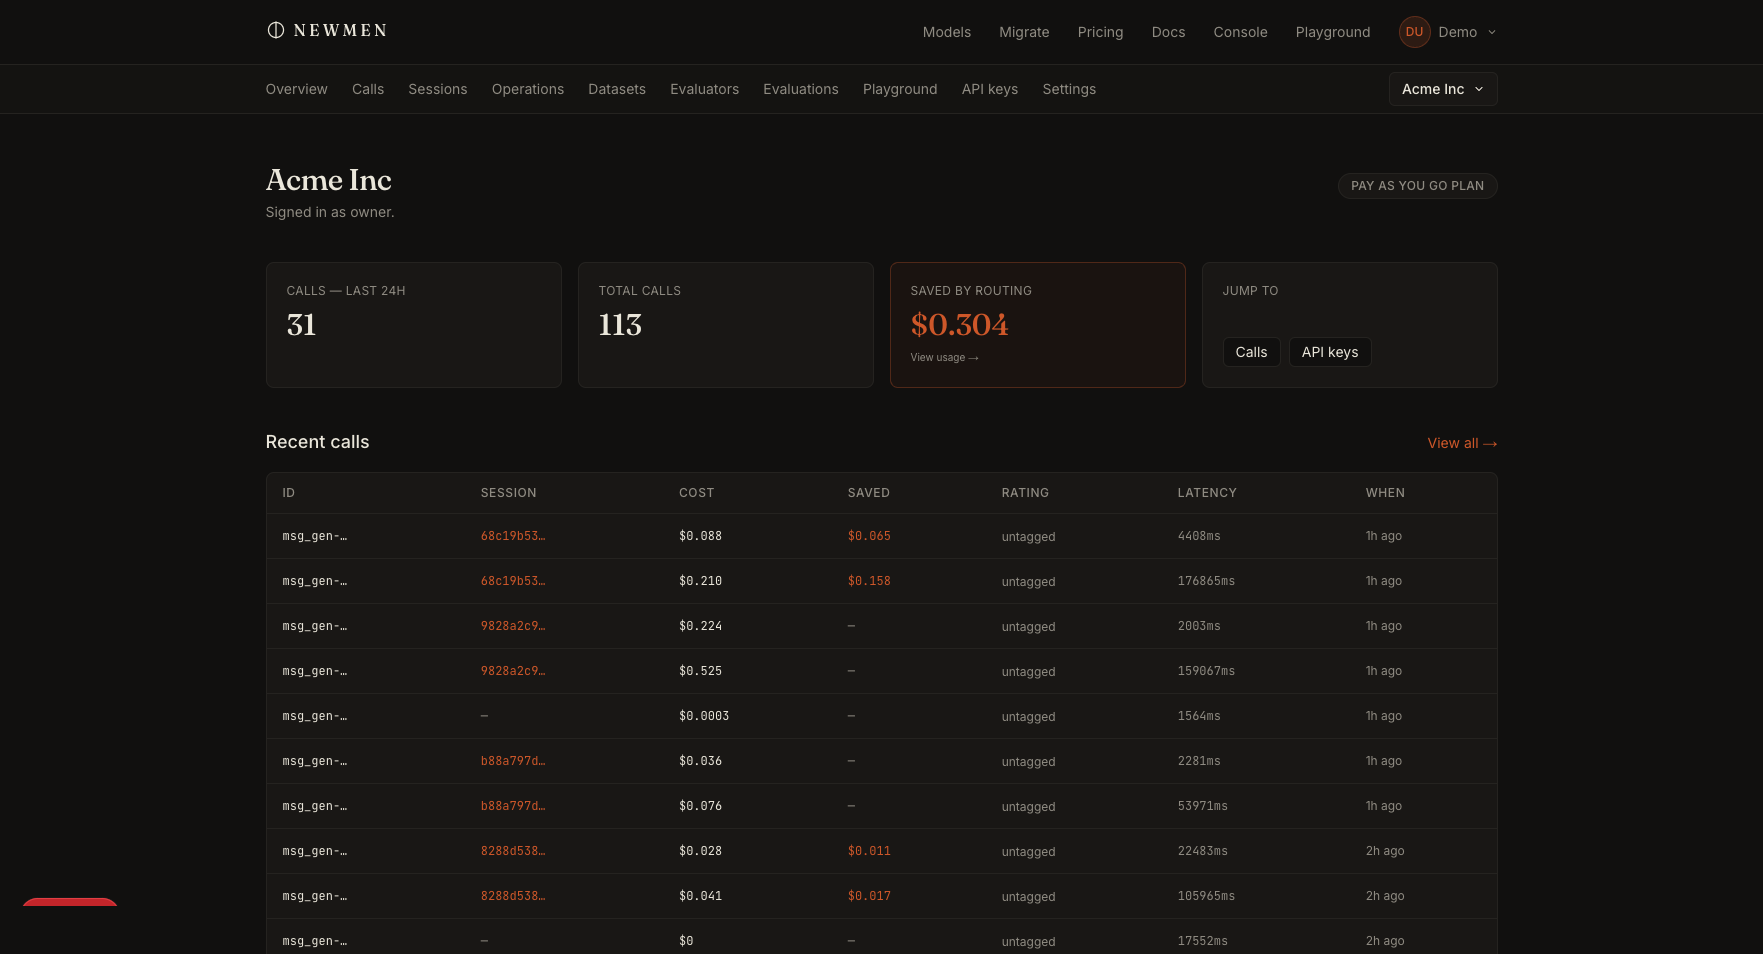The height and width of the screenshot is (954, 1763).
Task: Click the msg_gen call ID costing $0.0003
Action: point(315,716)
